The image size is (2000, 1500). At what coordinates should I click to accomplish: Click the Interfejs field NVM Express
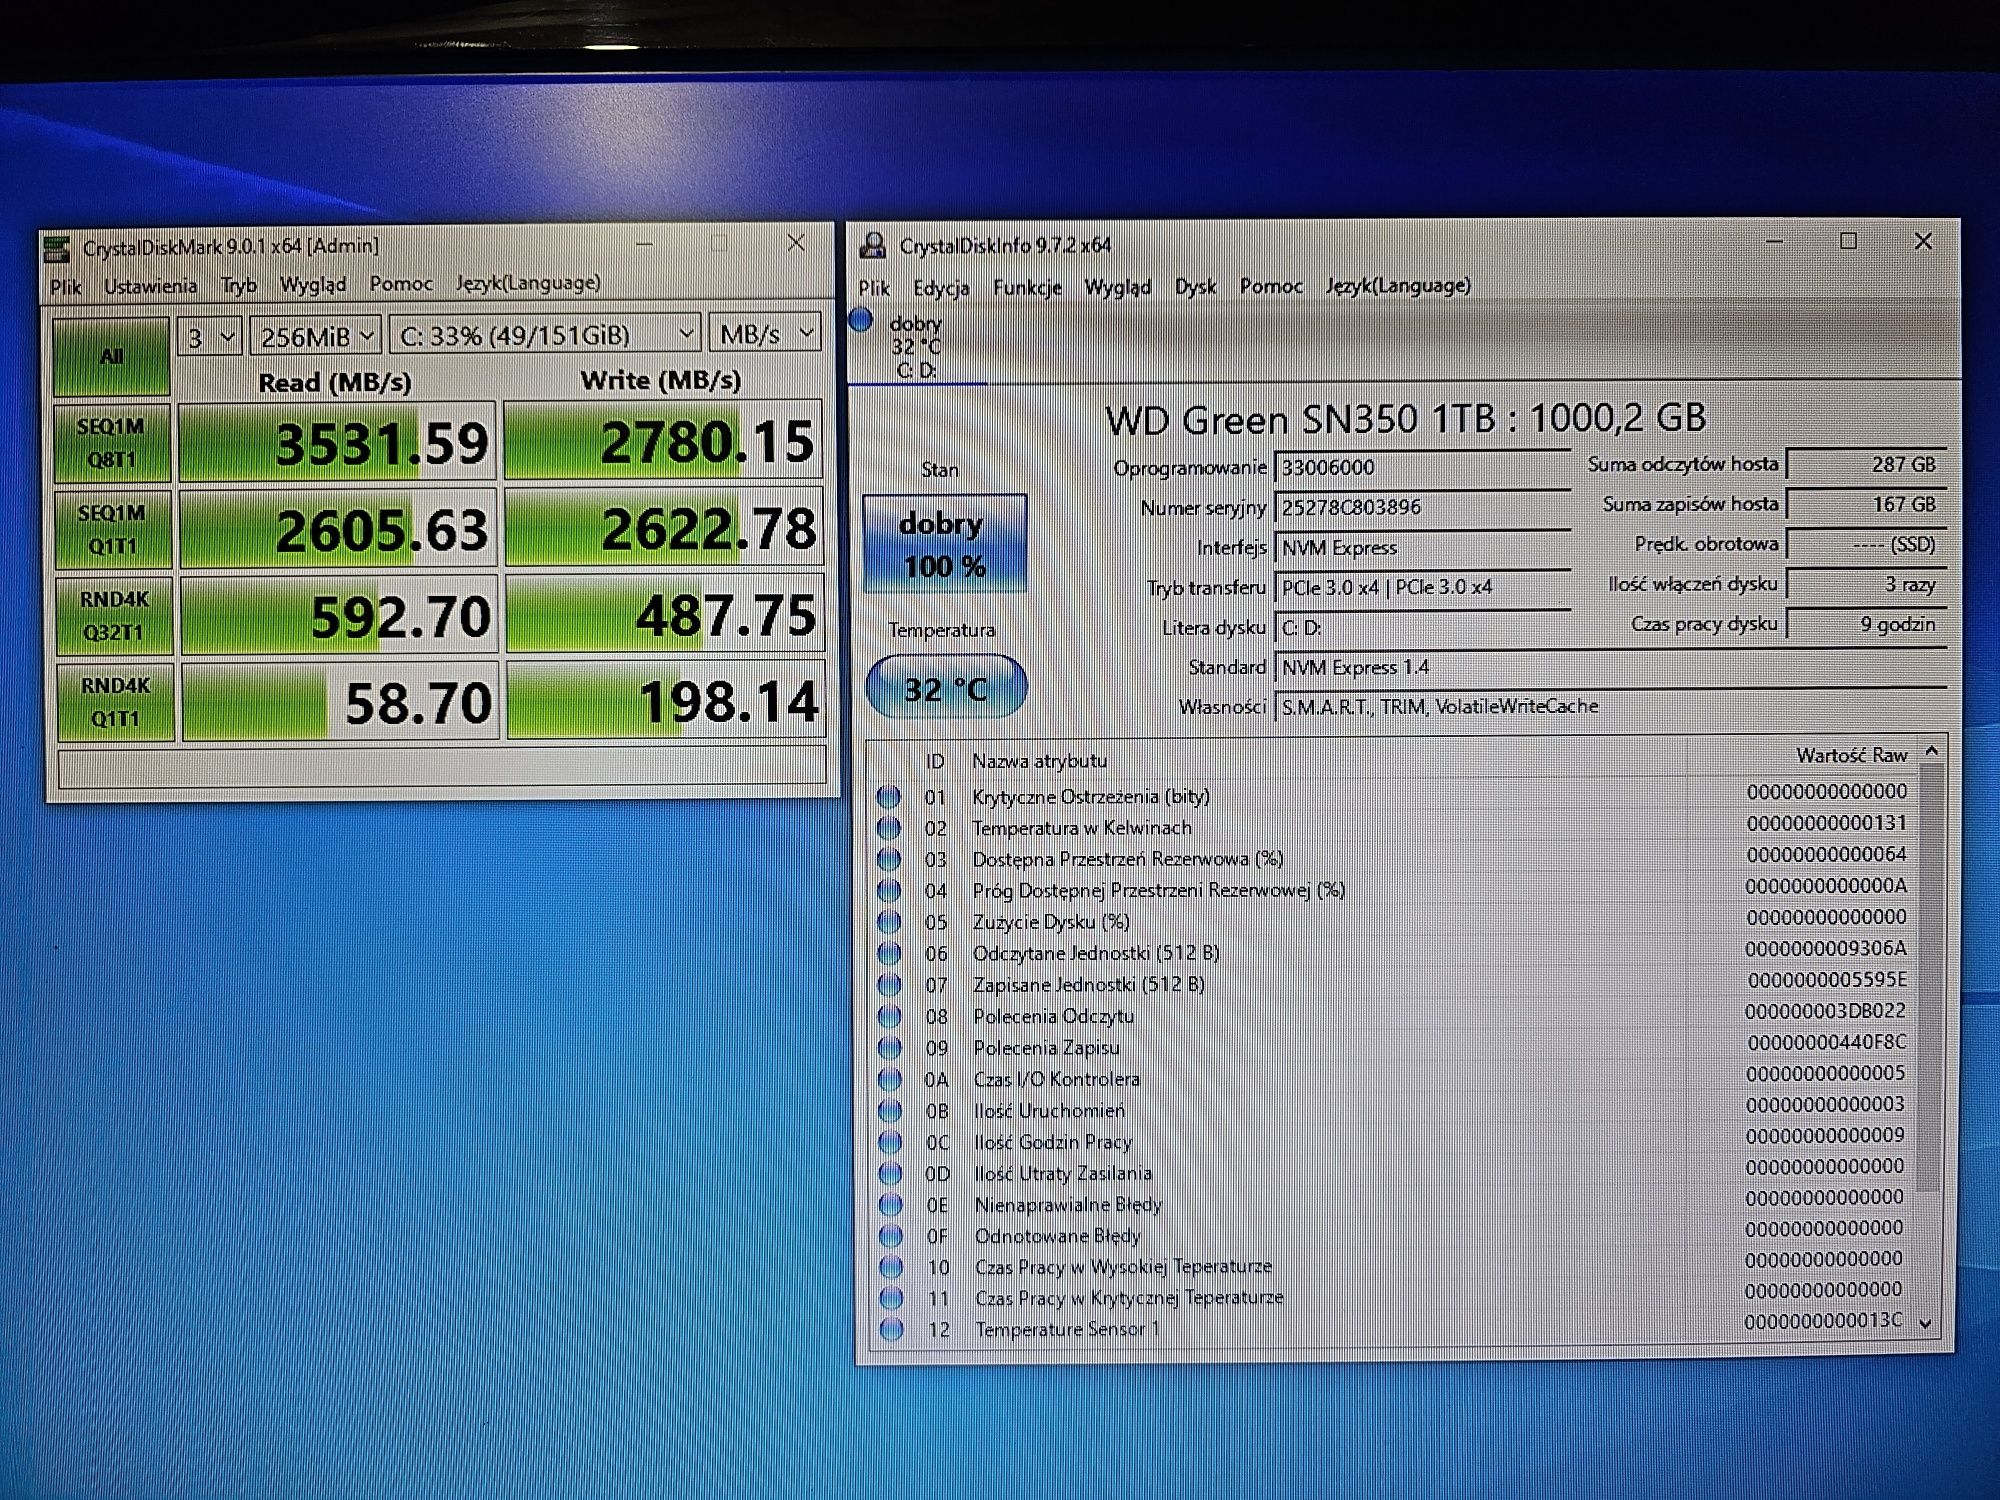(x=1422, y=548)
